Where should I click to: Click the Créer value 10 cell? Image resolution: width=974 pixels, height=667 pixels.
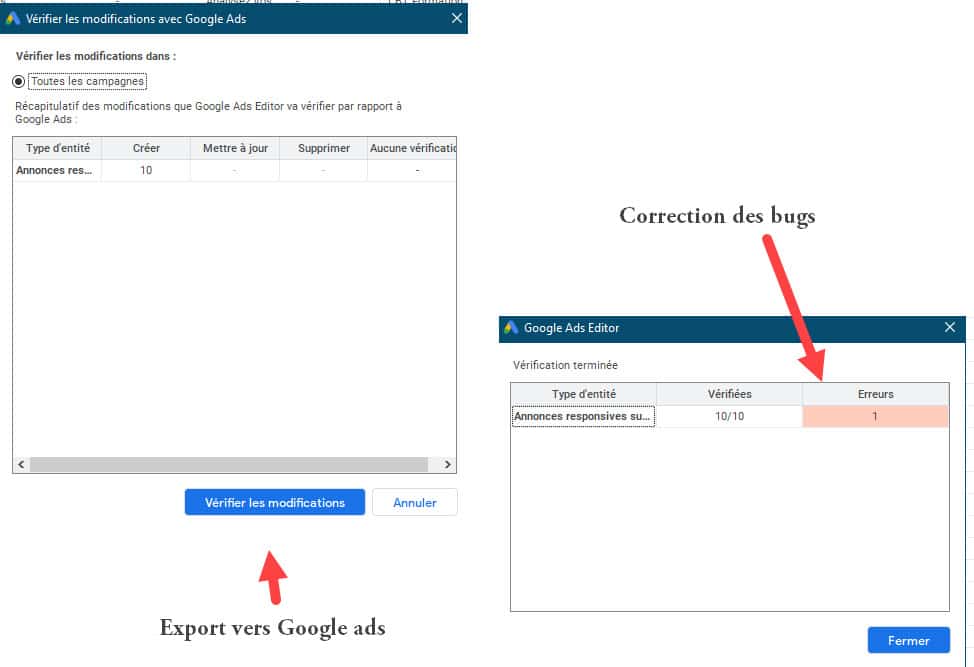point(146,170)
